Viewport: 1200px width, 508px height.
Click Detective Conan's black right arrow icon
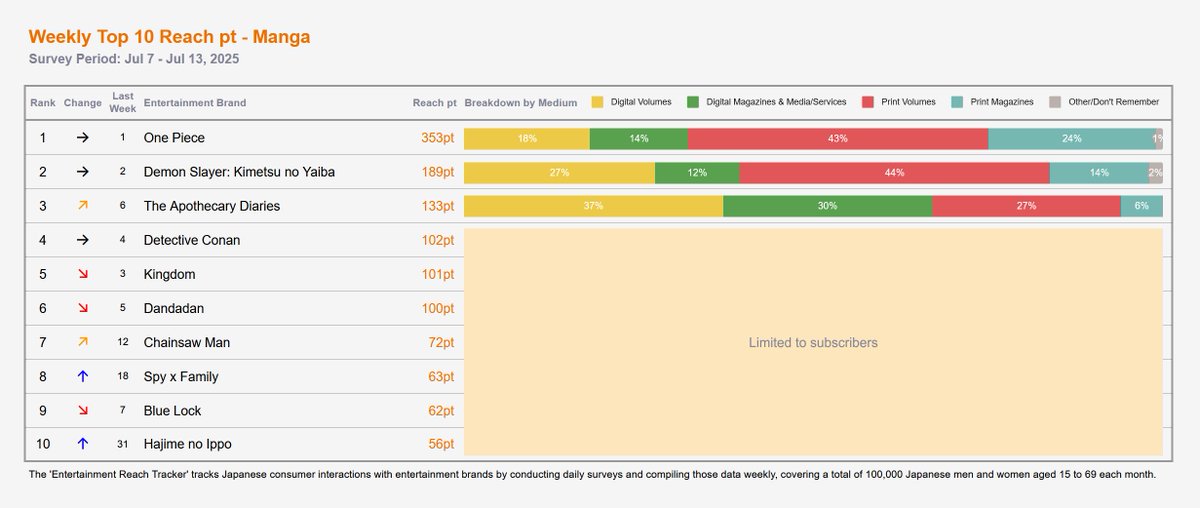click(83, 240)
